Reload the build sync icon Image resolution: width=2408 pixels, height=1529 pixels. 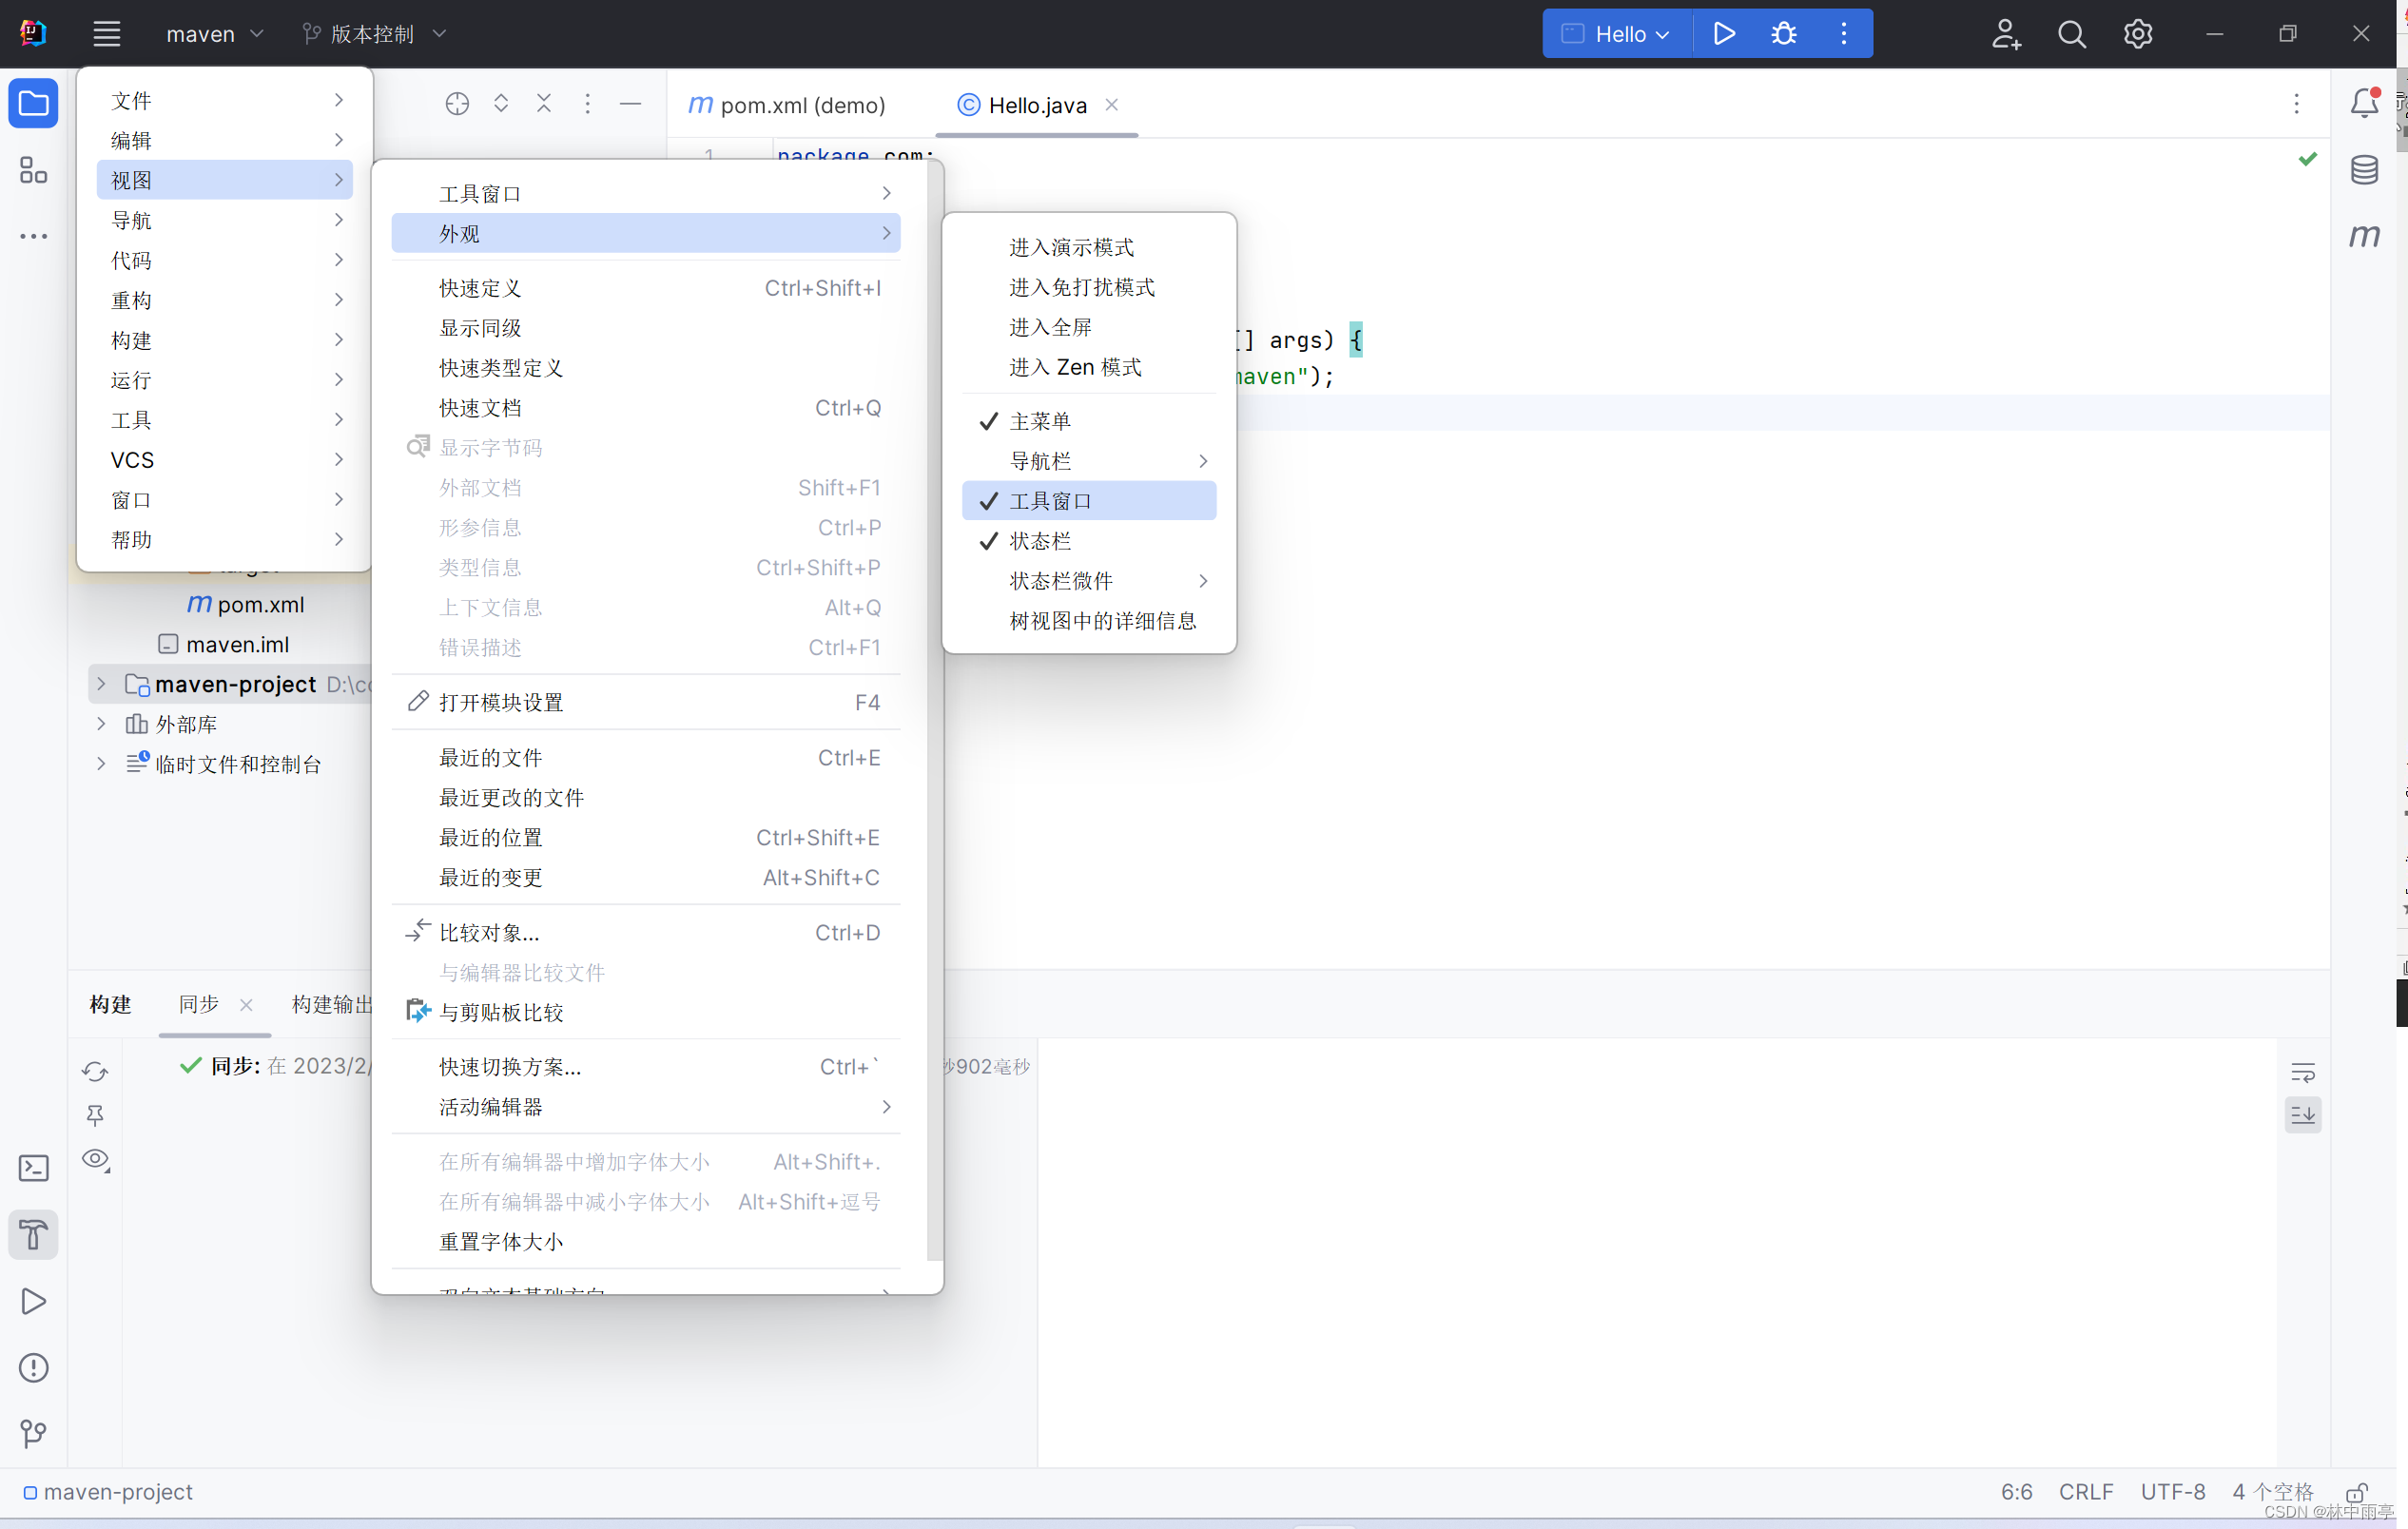pos(95,1071)
